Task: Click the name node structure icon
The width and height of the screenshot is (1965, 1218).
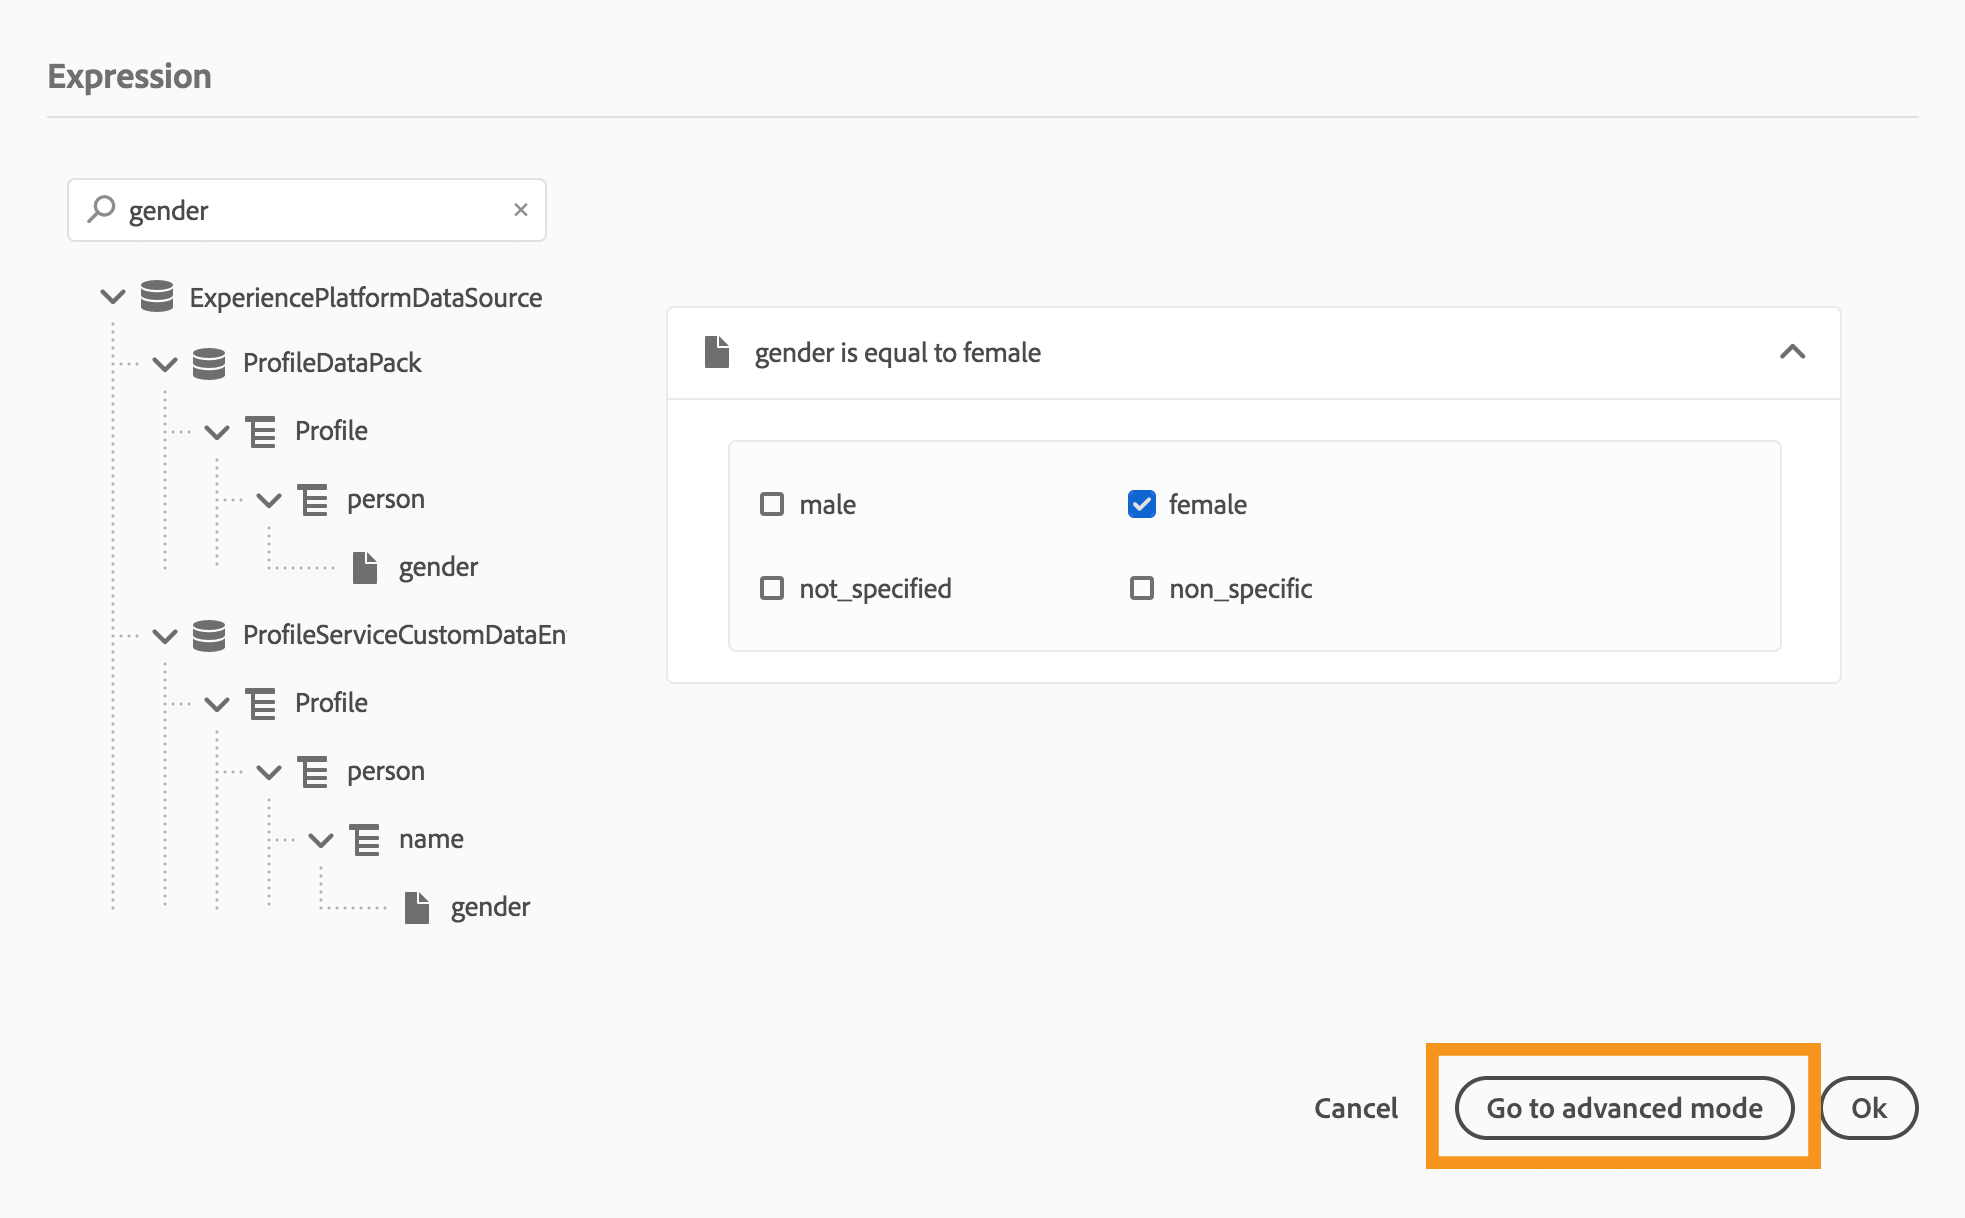Action: tap(365, 839)
